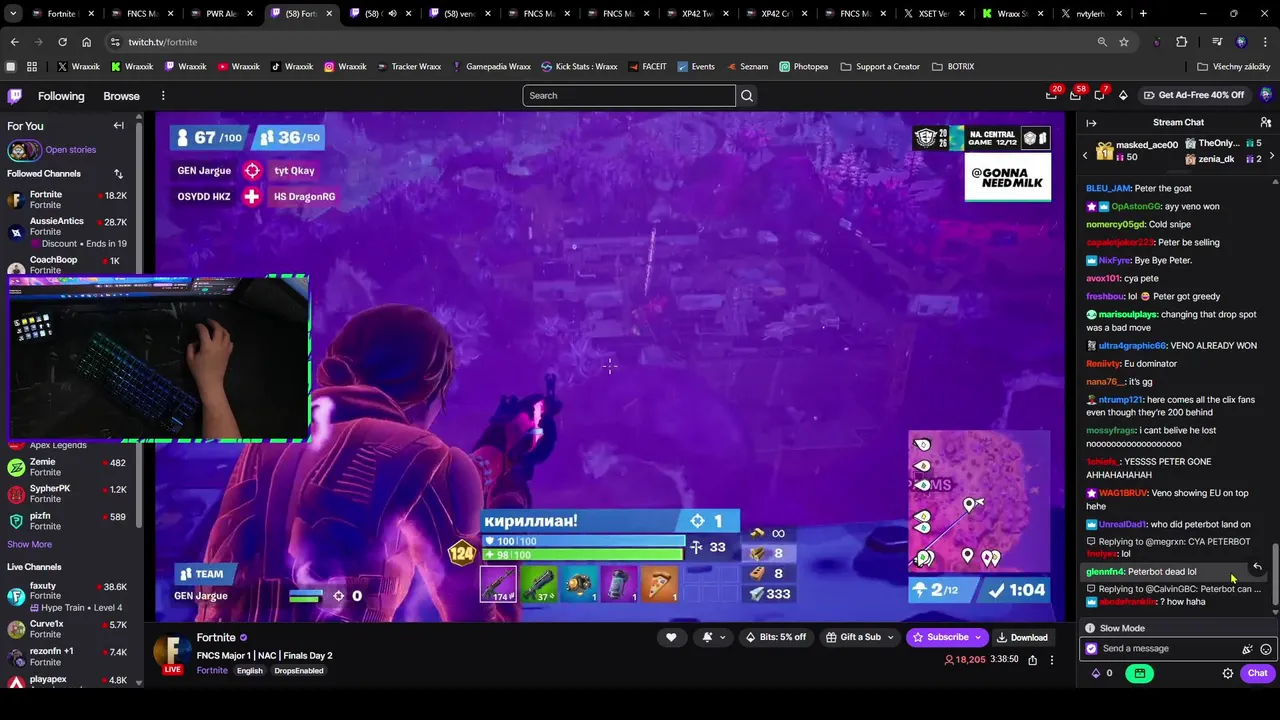
Task: Open the Support a Creator bookmarks folder
Action: pyautogui.click(x=880, y=67)
